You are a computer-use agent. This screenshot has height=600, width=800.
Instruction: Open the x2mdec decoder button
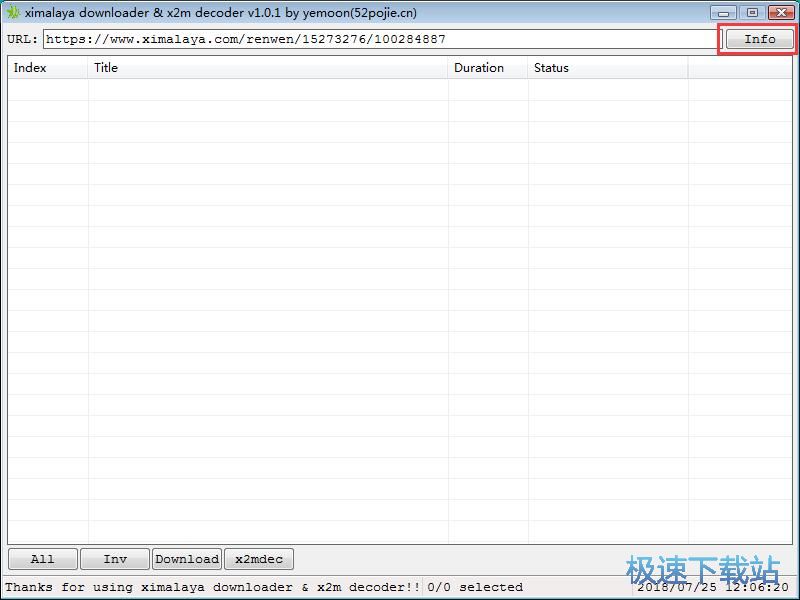259,559
